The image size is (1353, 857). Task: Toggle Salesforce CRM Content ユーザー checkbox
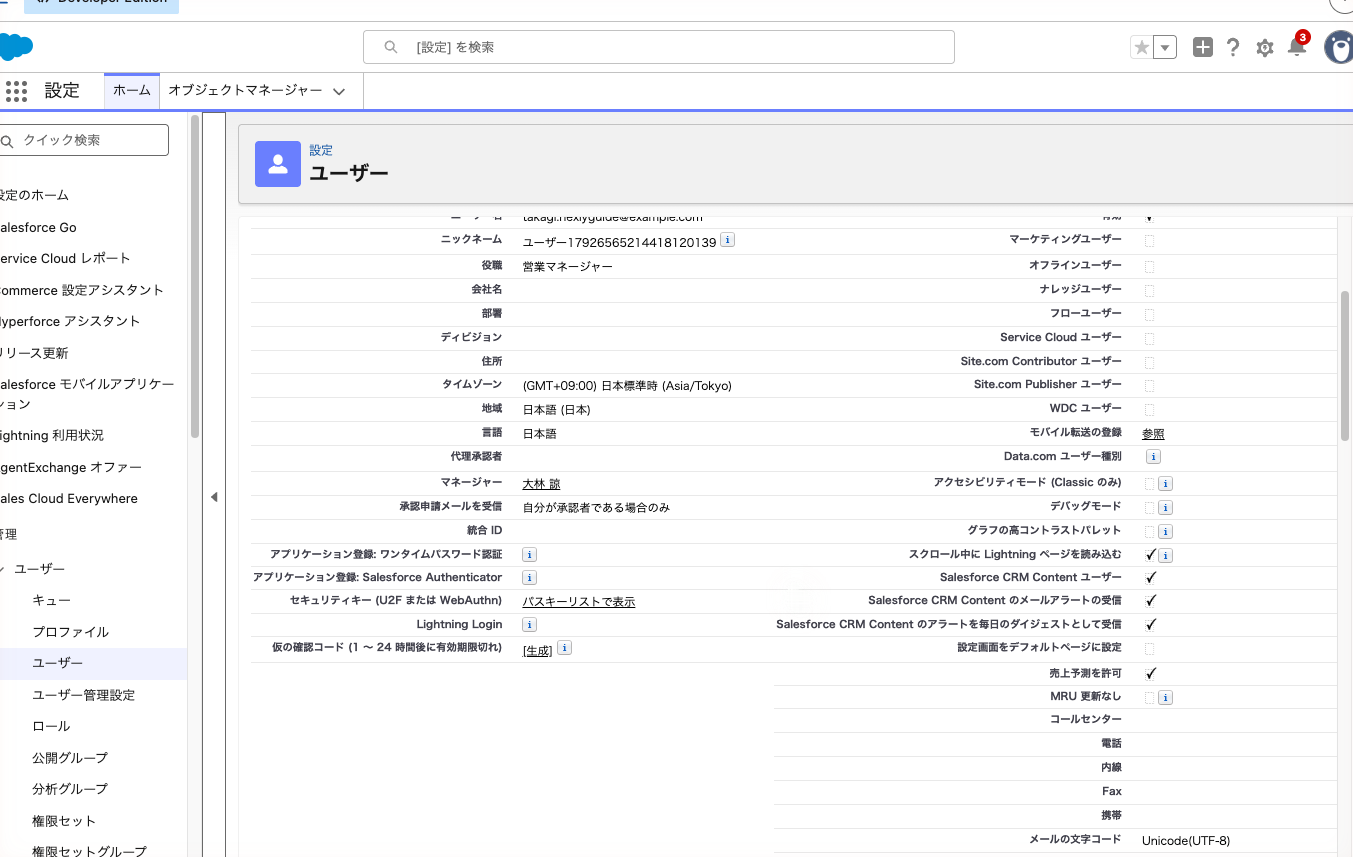[x=1151, y=578]
